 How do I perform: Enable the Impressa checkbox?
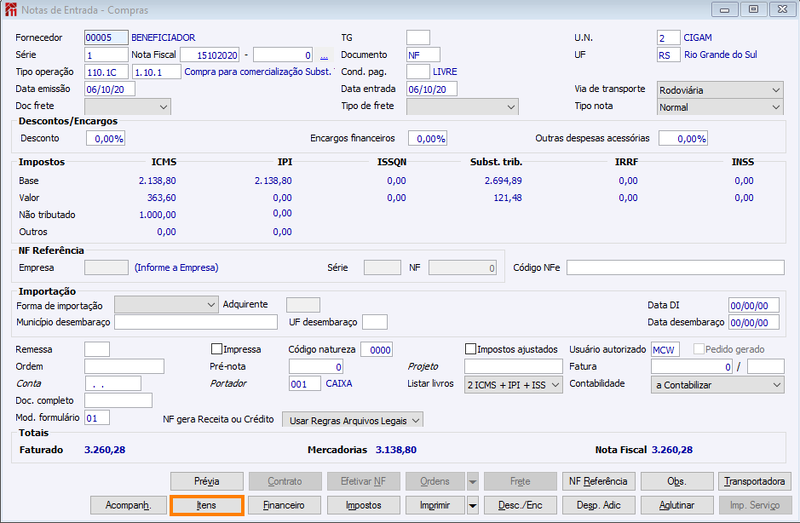[x=216, y=349]
